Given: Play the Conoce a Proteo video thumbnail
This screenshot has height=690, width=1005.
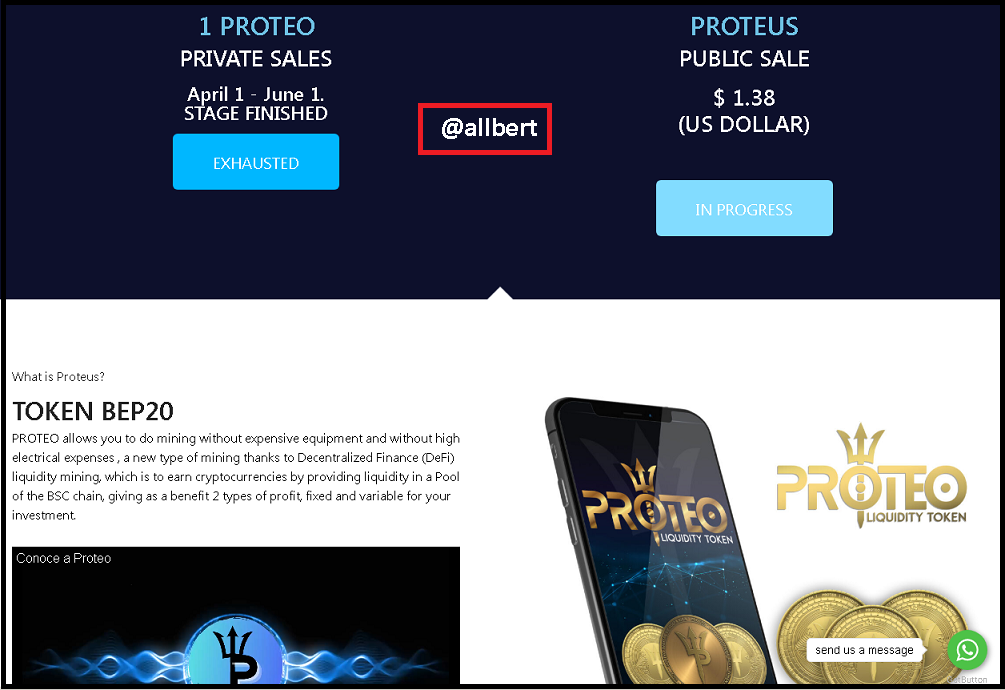Looking at the screenshot, I should point(236,615).
